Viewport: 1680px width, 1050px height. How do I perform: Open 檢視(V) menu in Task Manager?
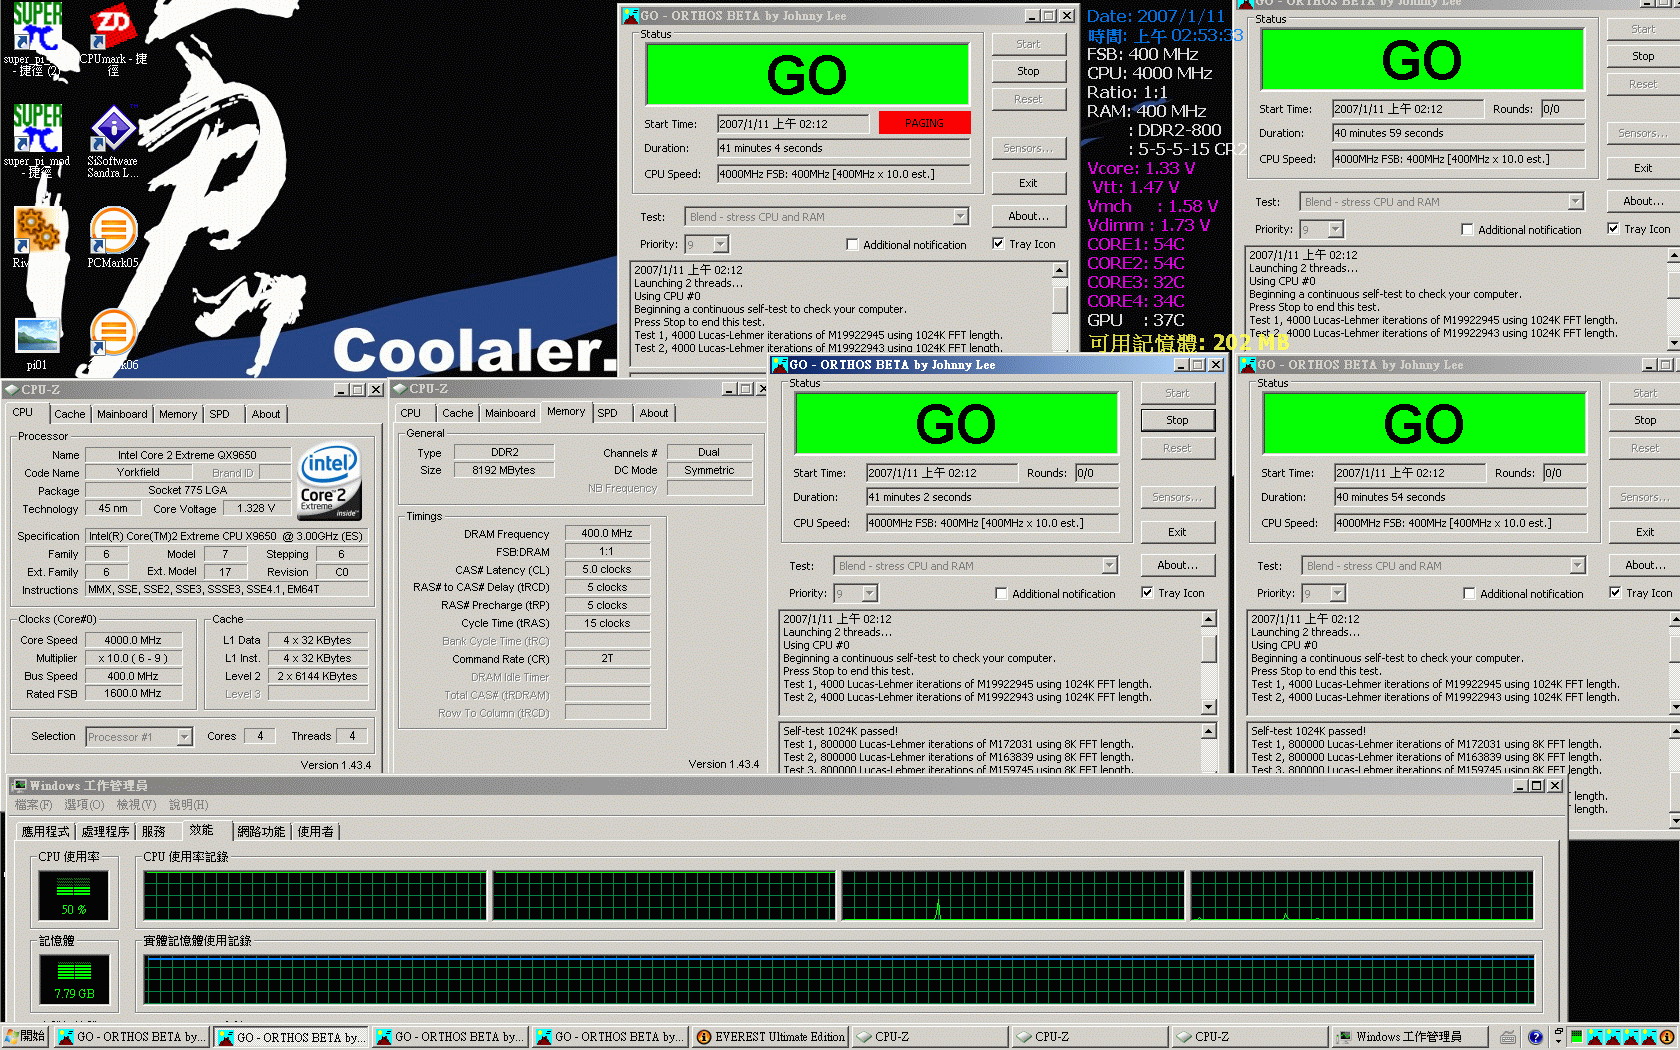[136, 805]
